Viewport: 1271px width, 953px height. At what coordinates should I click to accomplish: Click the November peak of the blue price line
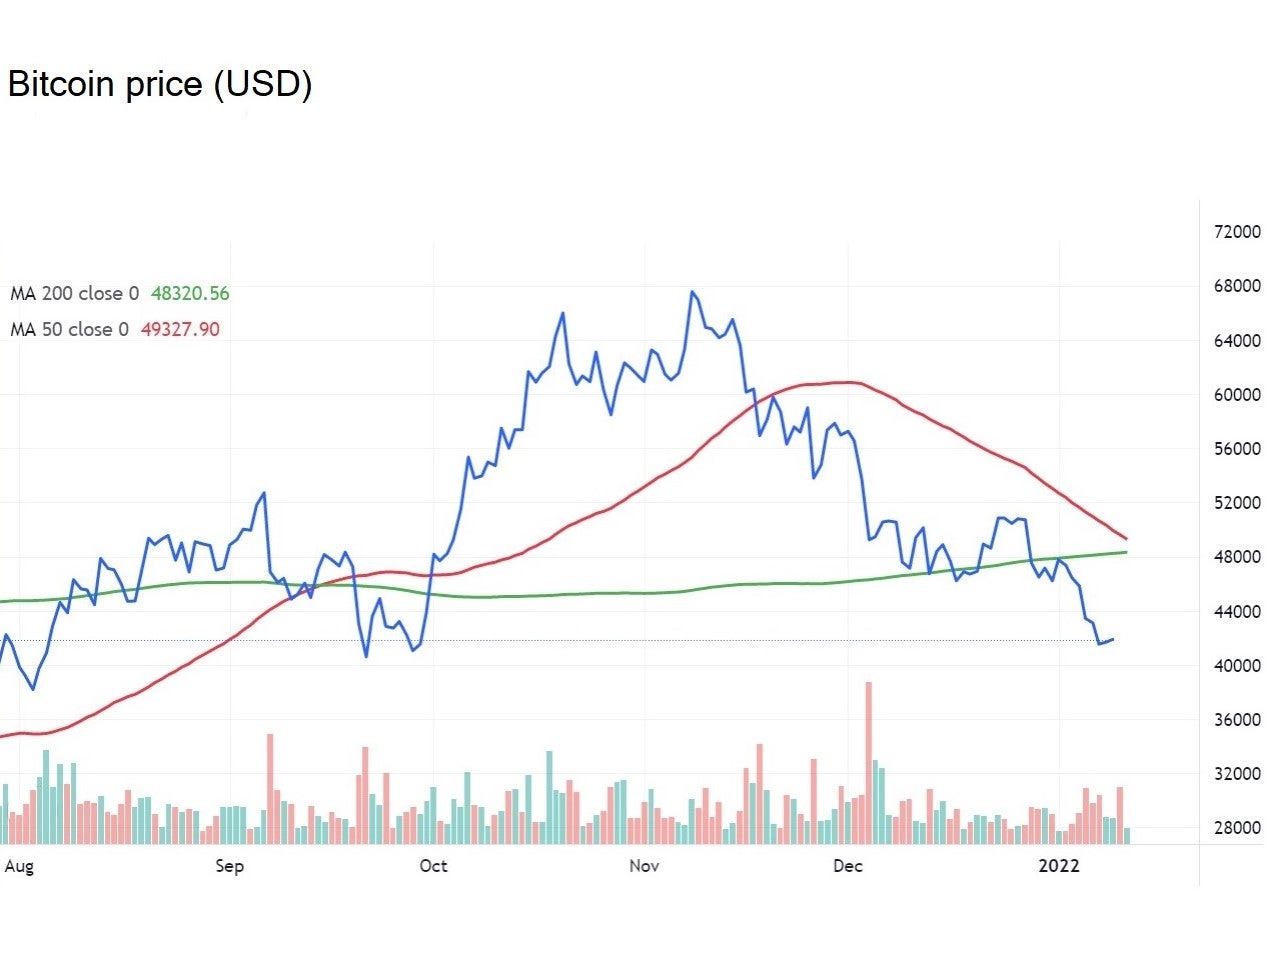pyautogui.click(x=692, y=292)
